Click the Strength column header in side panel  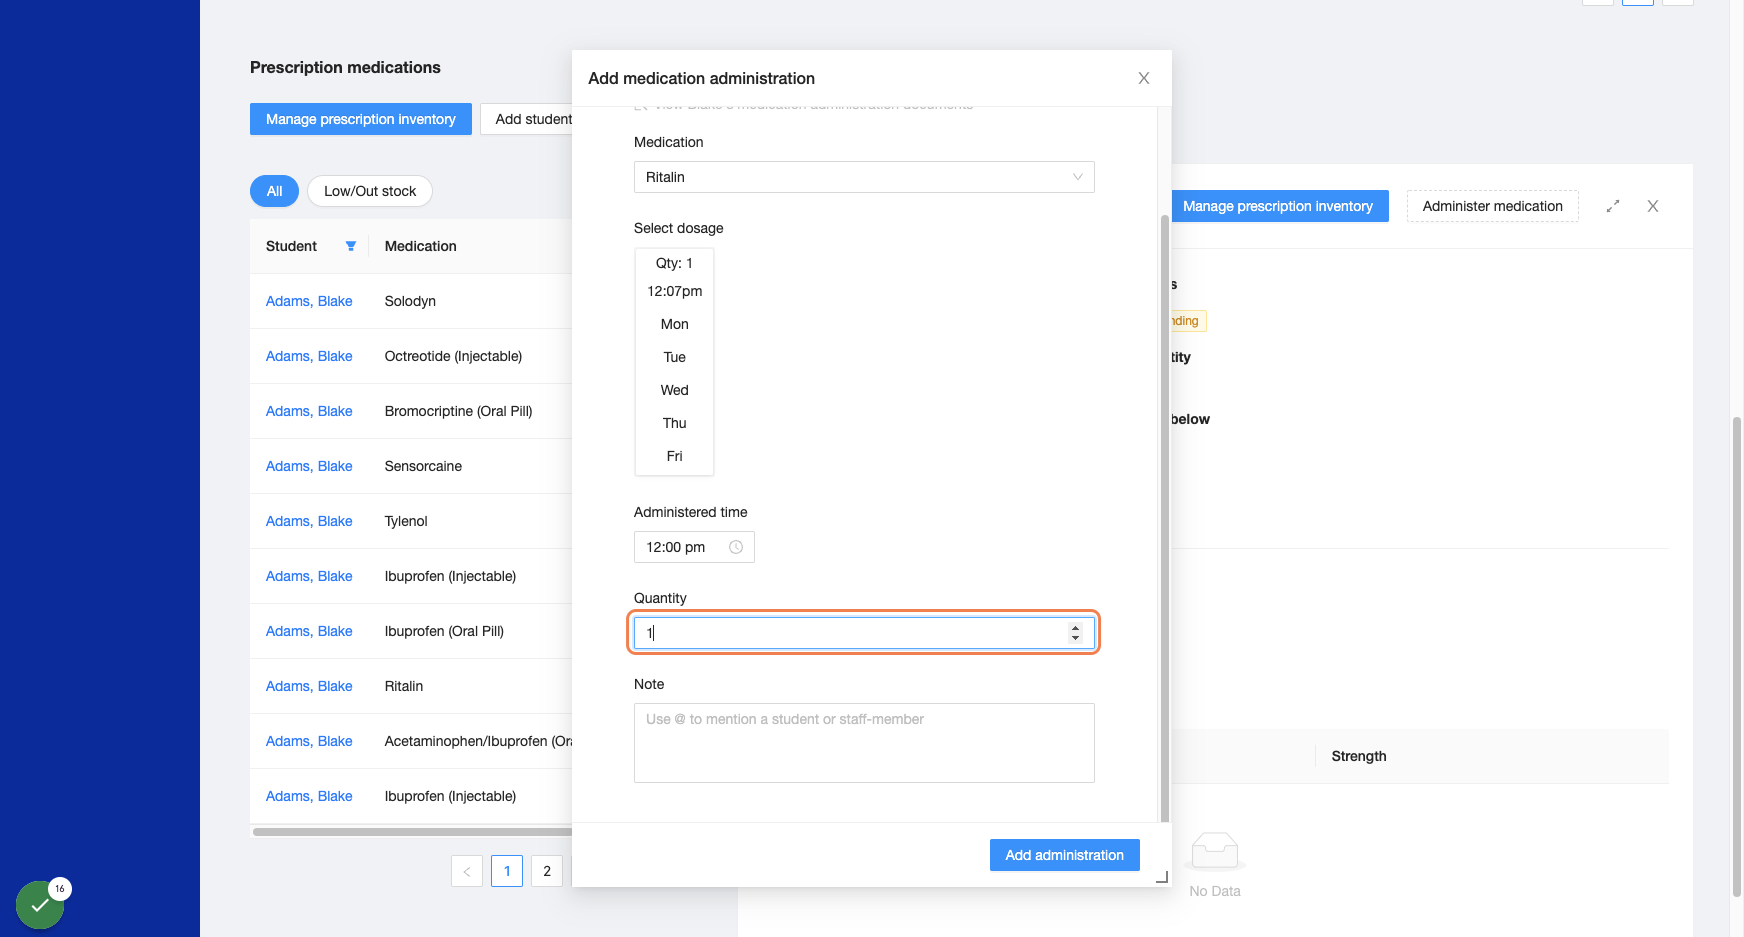pos(1359,756)
